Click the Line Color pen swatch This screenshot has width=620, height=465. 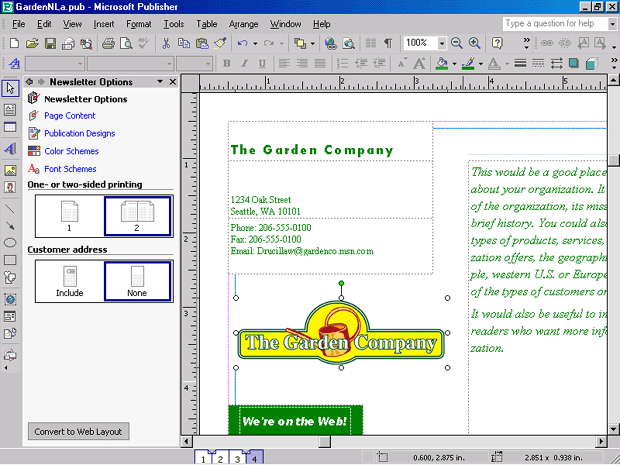click(469, 63)
